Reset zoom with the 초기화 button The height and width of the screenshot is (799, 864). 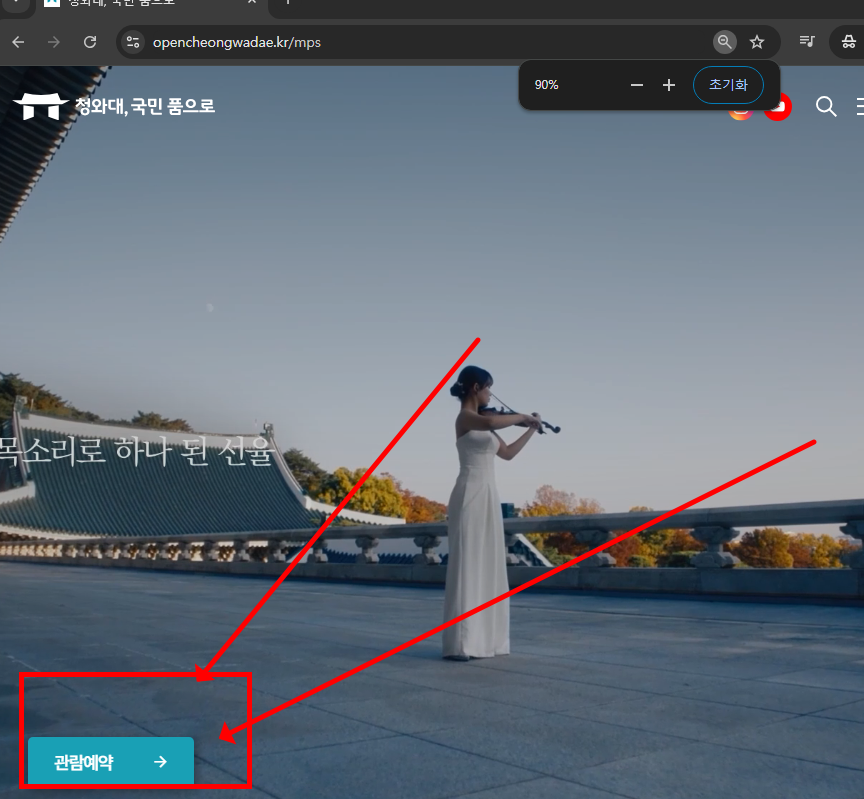click(x=728, y=85)
